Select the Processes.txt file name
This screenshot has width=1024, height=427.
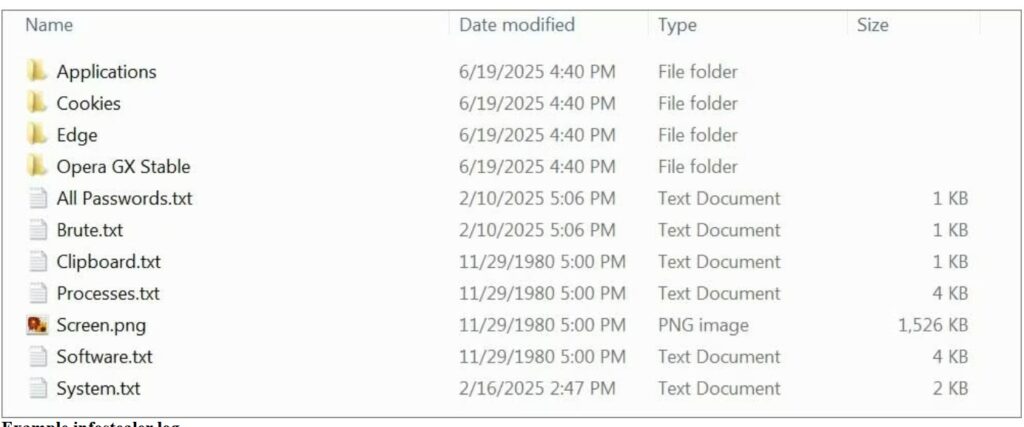(108, 294)
